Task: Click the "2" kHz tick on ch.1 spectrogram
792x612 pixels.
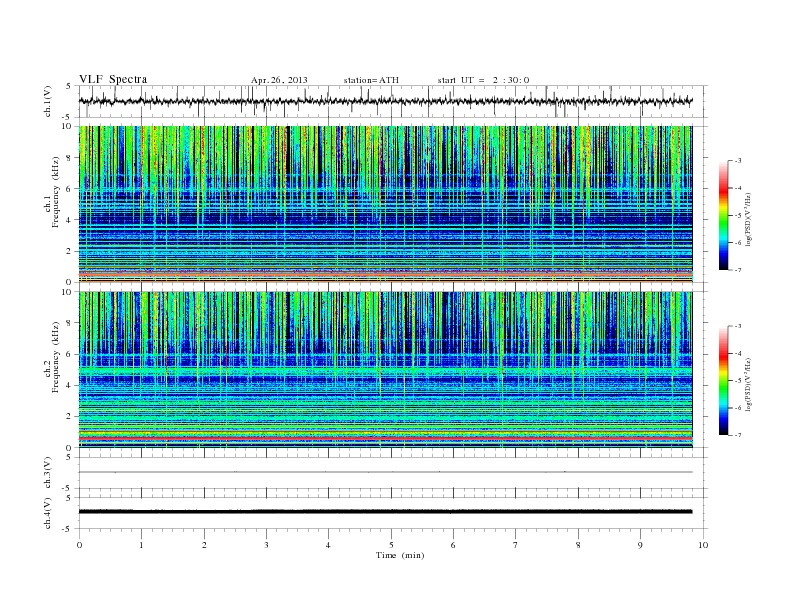Action: pyautogui.click(x=69, y=251)
